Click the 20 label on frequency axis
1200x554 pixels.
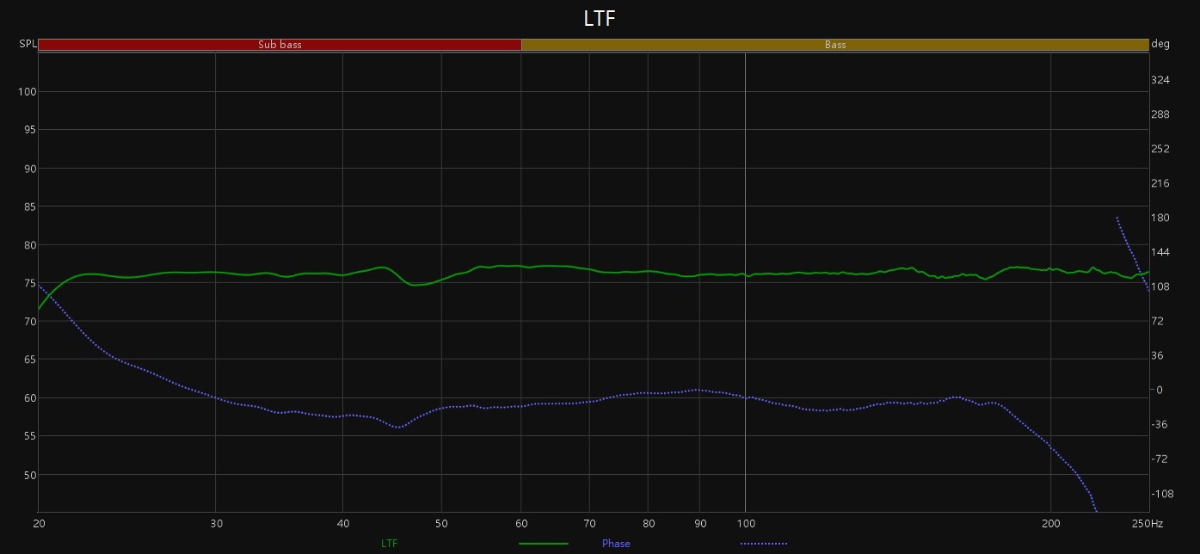[x=39, y=523]
